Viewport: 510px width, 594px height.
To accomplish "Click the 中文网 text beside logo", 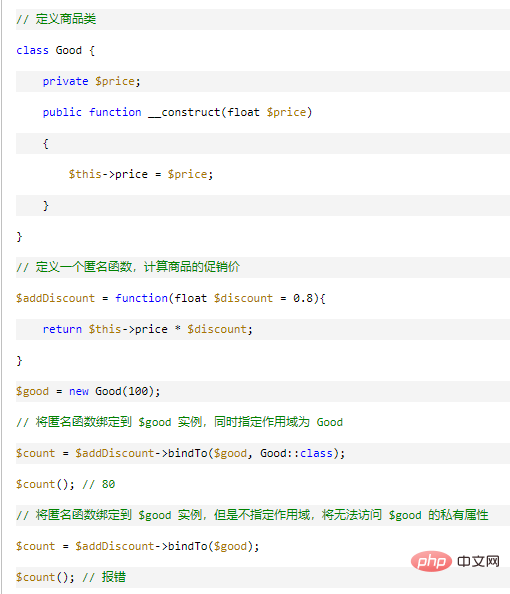I will [x=478, y=561].
